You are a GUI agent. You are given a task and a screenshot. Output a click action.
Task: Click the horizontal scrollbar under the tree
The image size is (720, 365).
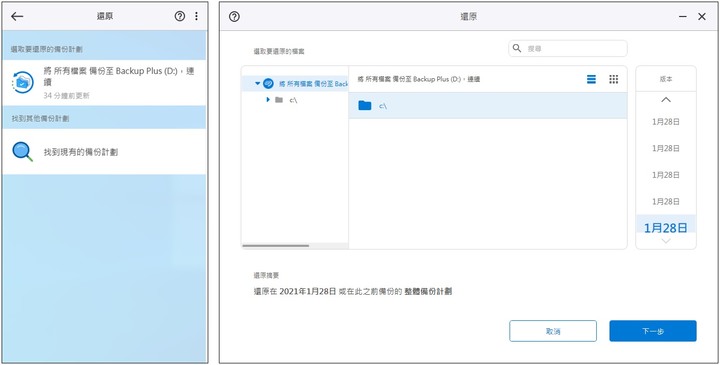(276, 246)
